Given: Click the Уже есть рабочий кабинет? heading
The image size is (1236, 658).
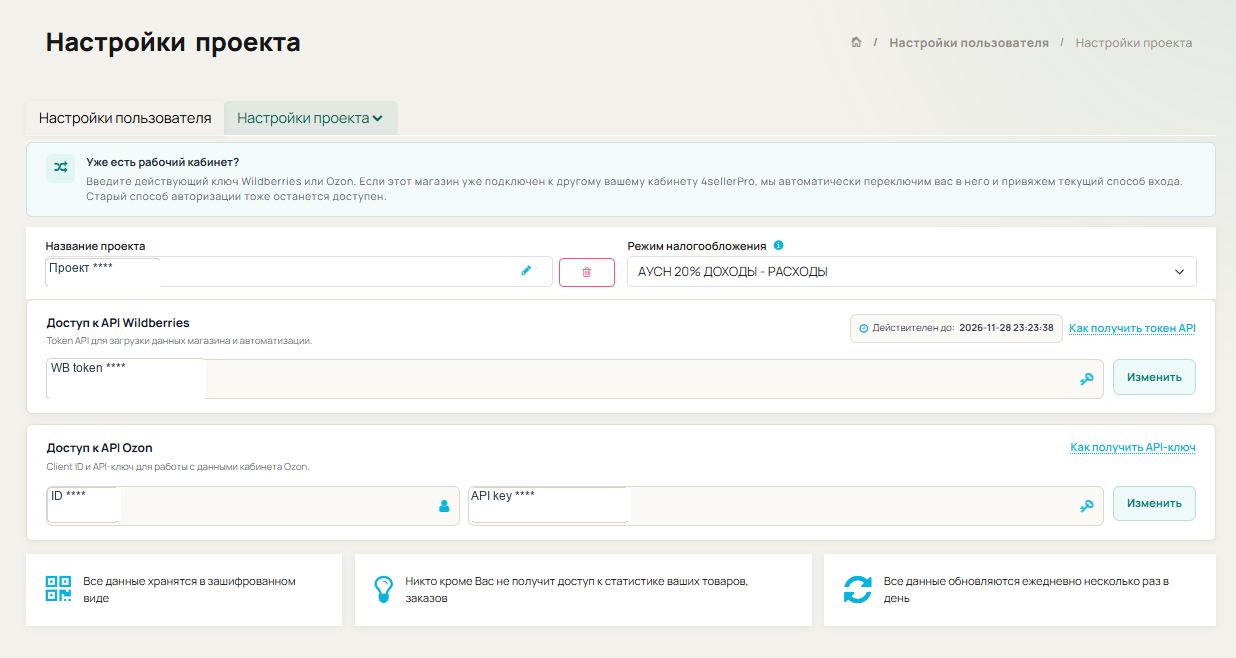Looking at the screenshot, I should tap(163, 161).
